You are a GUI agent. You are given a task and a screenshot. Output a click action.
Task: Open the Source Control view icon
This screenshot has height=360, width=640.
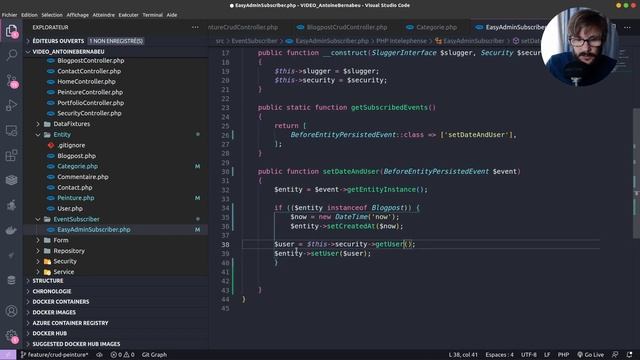pos(11,80)
